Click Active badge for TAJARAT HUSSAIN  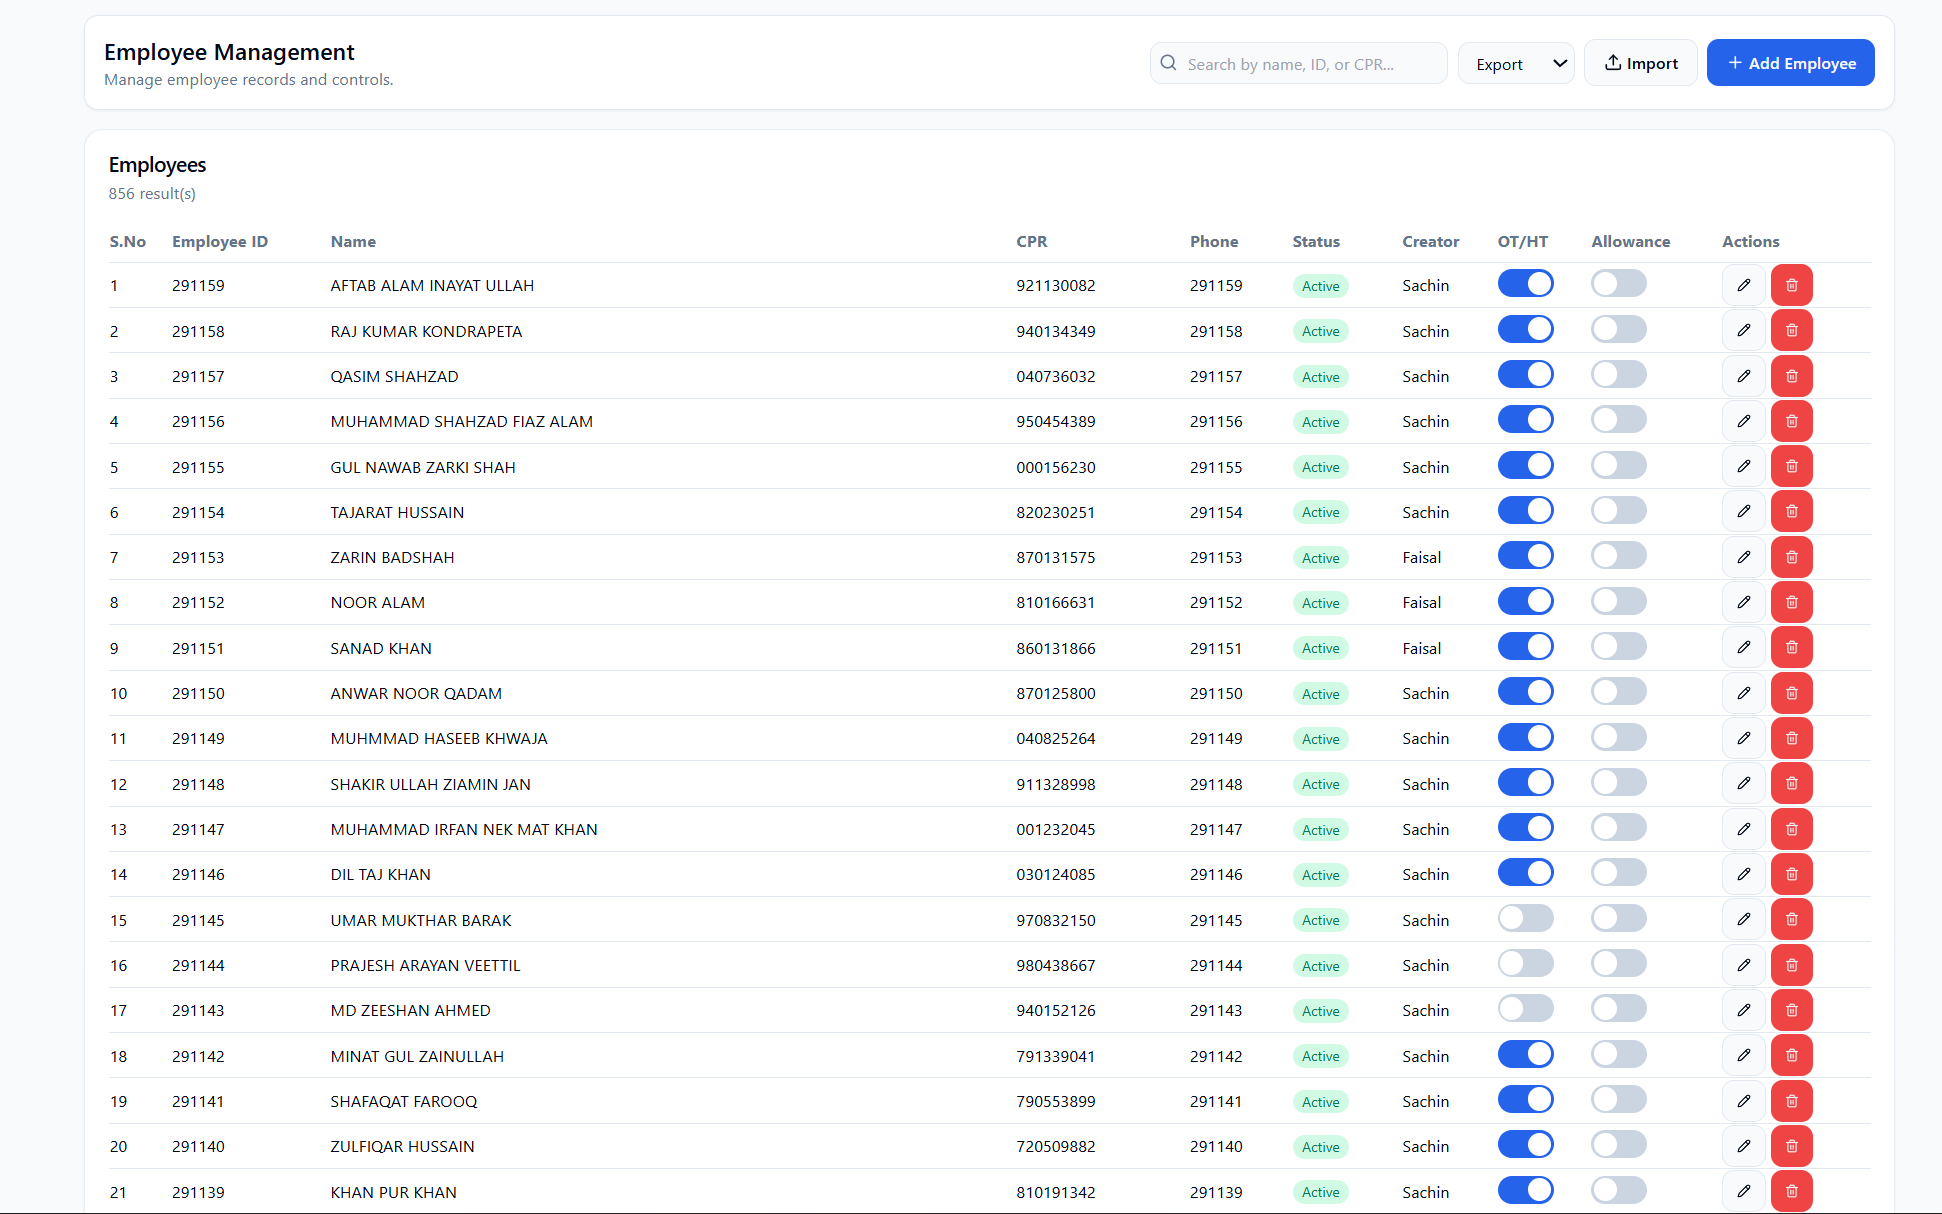tap(1320, 512)
